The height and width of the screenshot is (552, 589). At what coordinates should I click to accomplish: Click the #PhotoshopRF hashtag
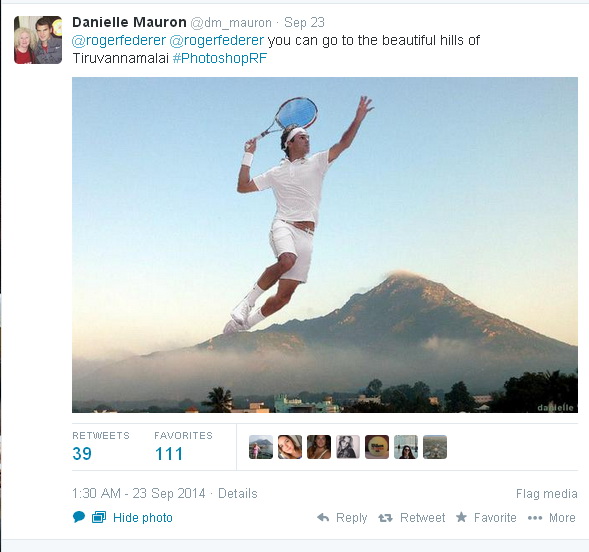(220, 58)
